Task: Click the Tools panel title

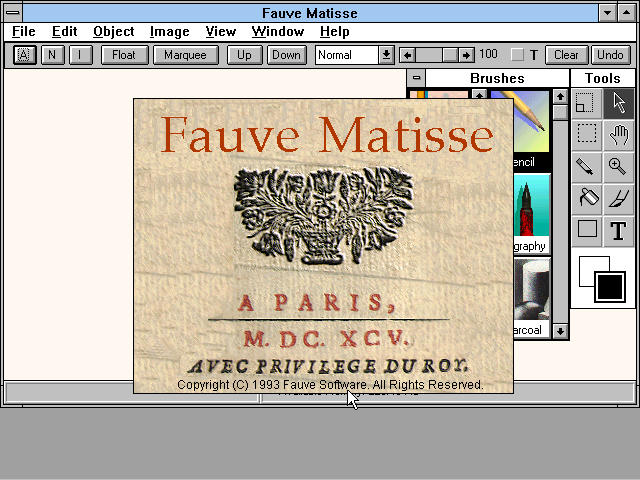Action: pos(602,78)
